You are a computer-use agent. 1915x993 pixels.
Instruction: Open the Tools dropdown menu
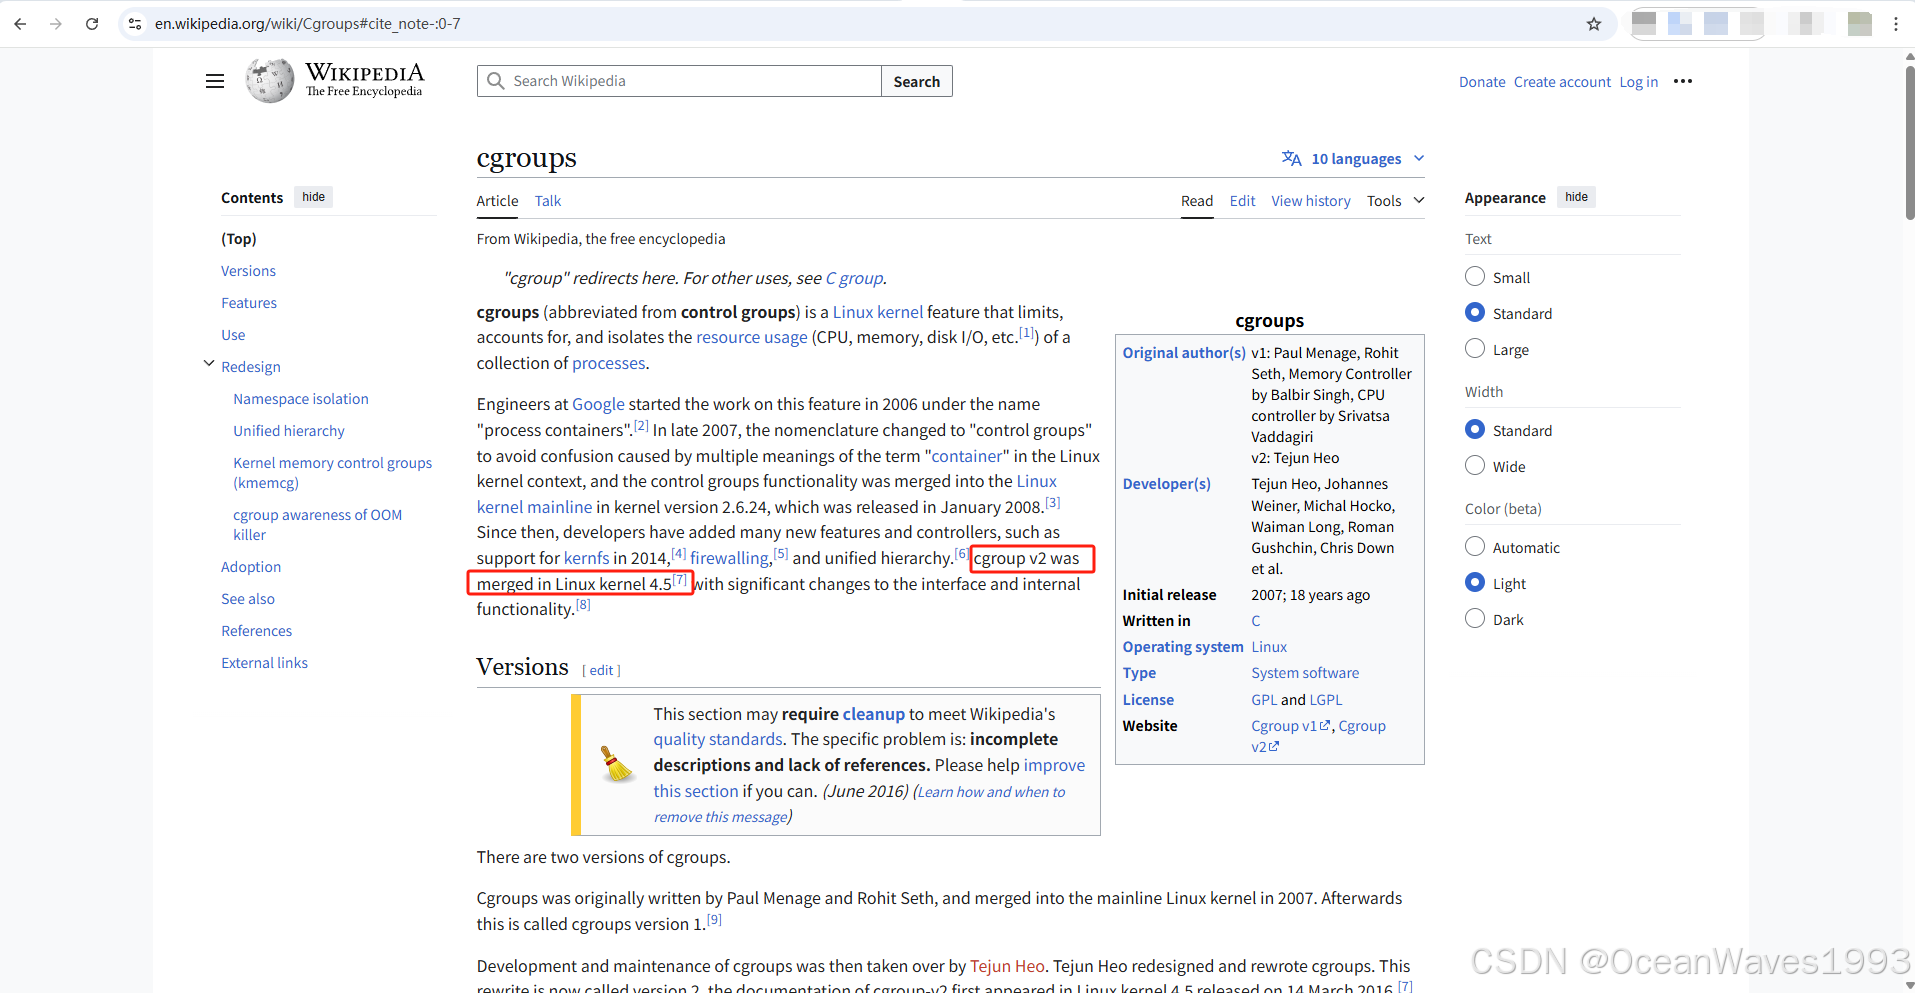pyautogui.click(x=1395, y=201)
